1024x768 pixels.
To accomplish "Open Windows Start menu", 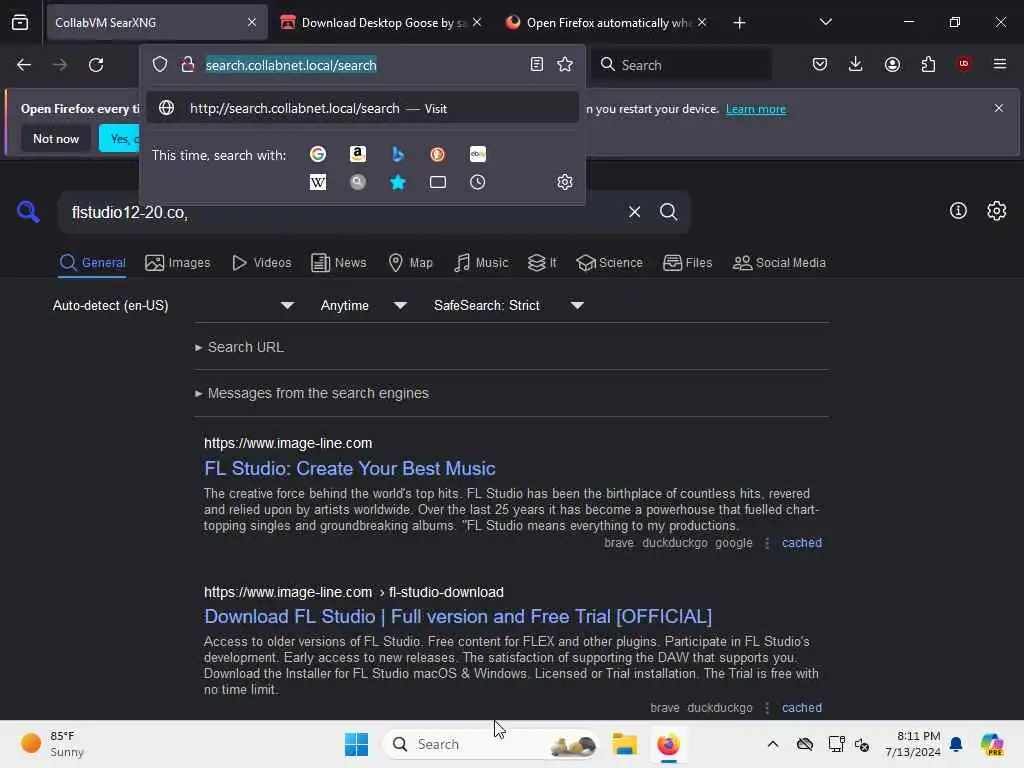I will click(357, 744).
